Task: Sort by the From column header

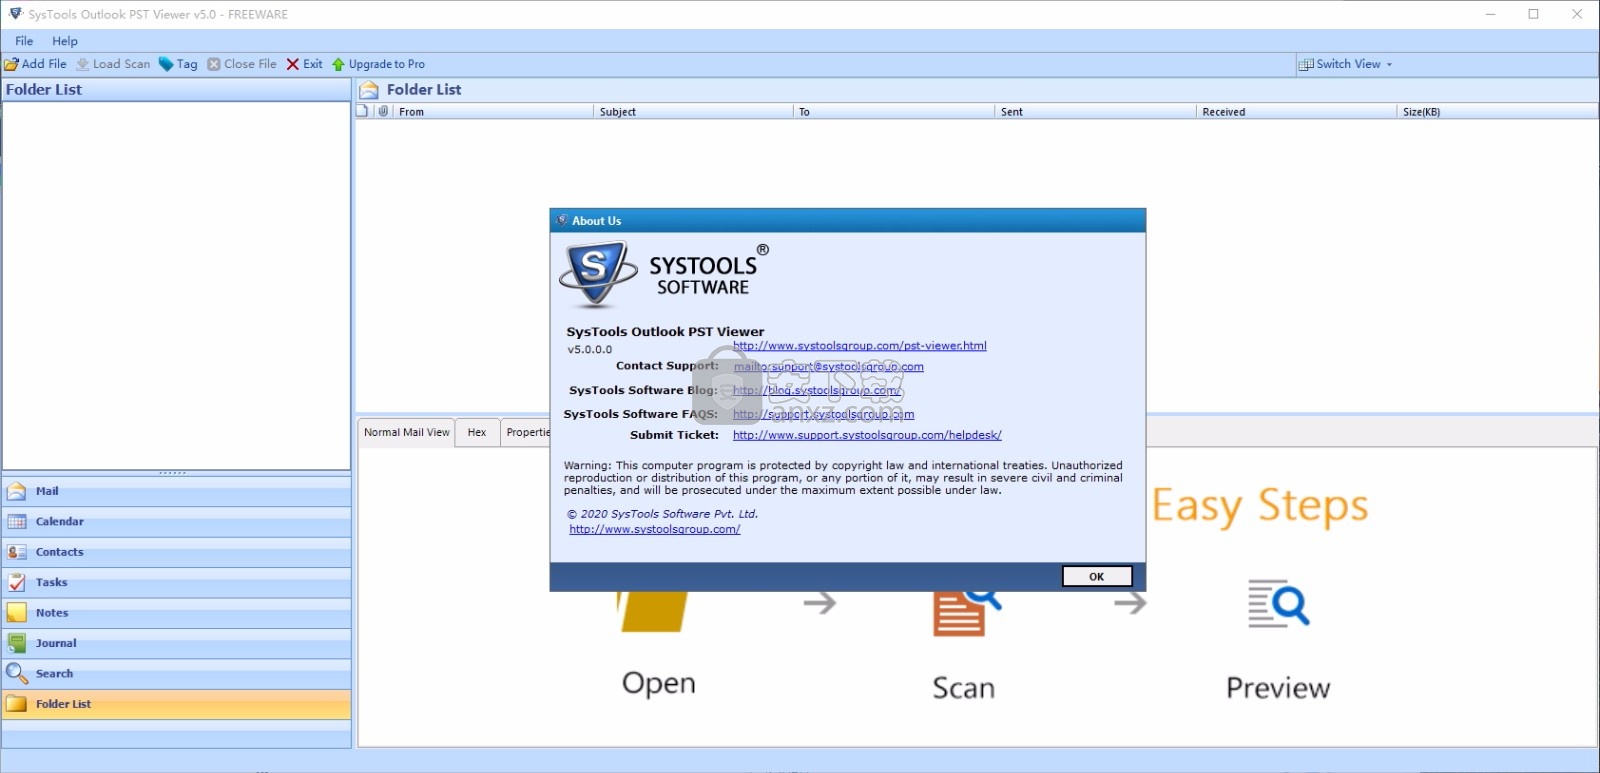Action: tap(493, 112)
